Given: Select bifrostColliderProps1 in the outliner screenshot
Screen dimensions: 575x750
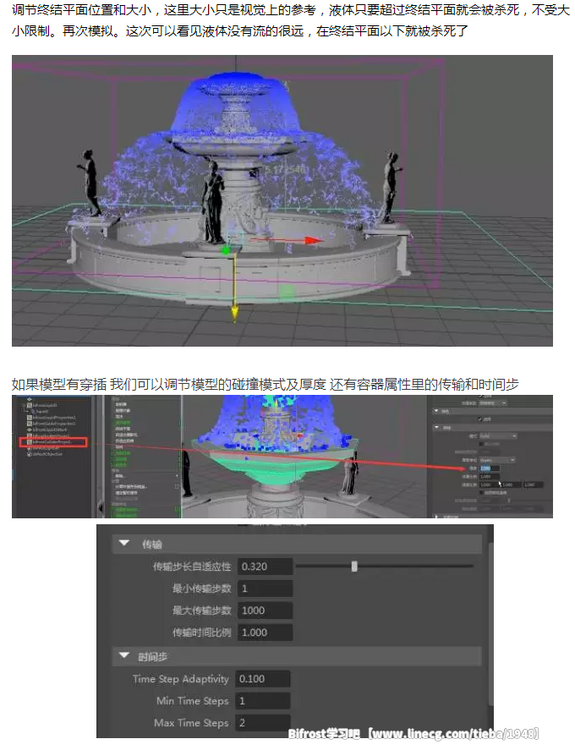Looking at the screenshot, I should (52, 442).
